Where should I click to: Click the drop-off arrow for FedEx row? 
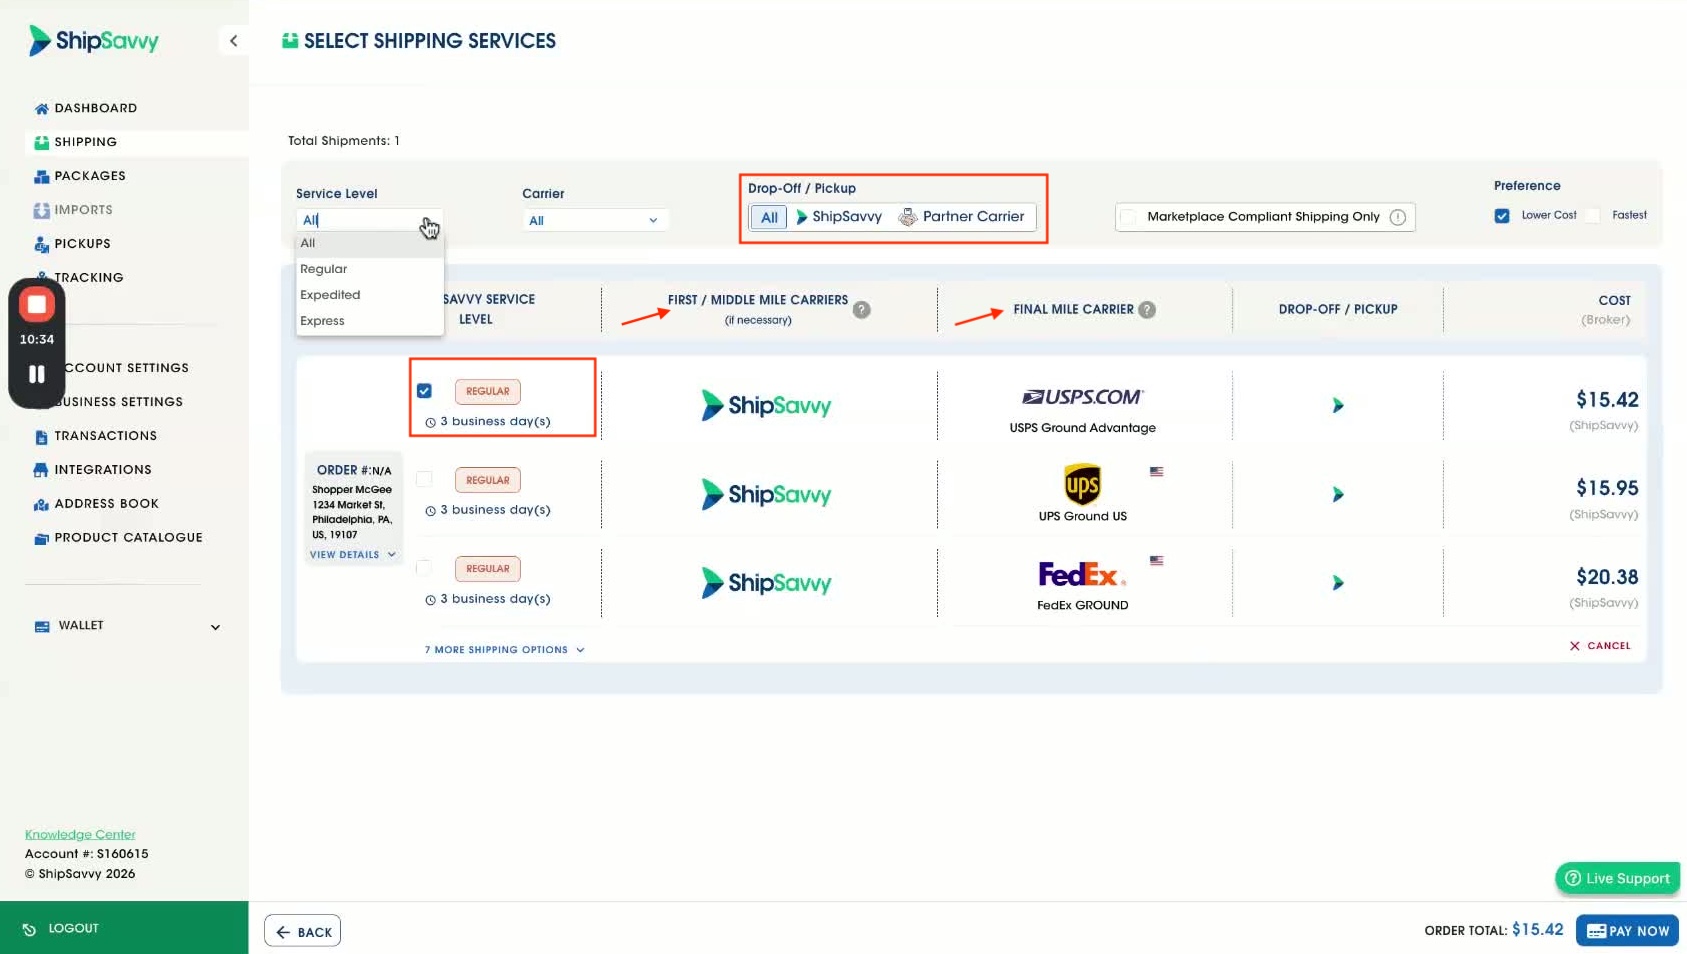(1338, 583)
